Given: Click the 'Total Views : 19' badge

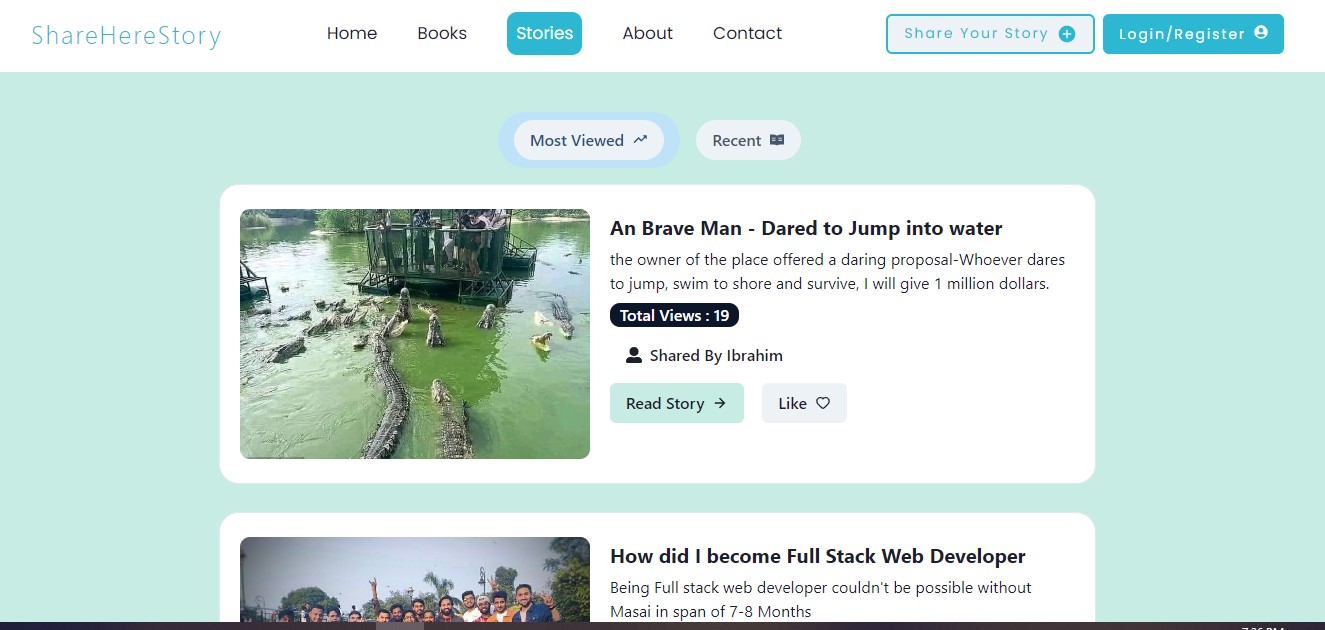Looking at the screenshot, I should click(674, 315).
